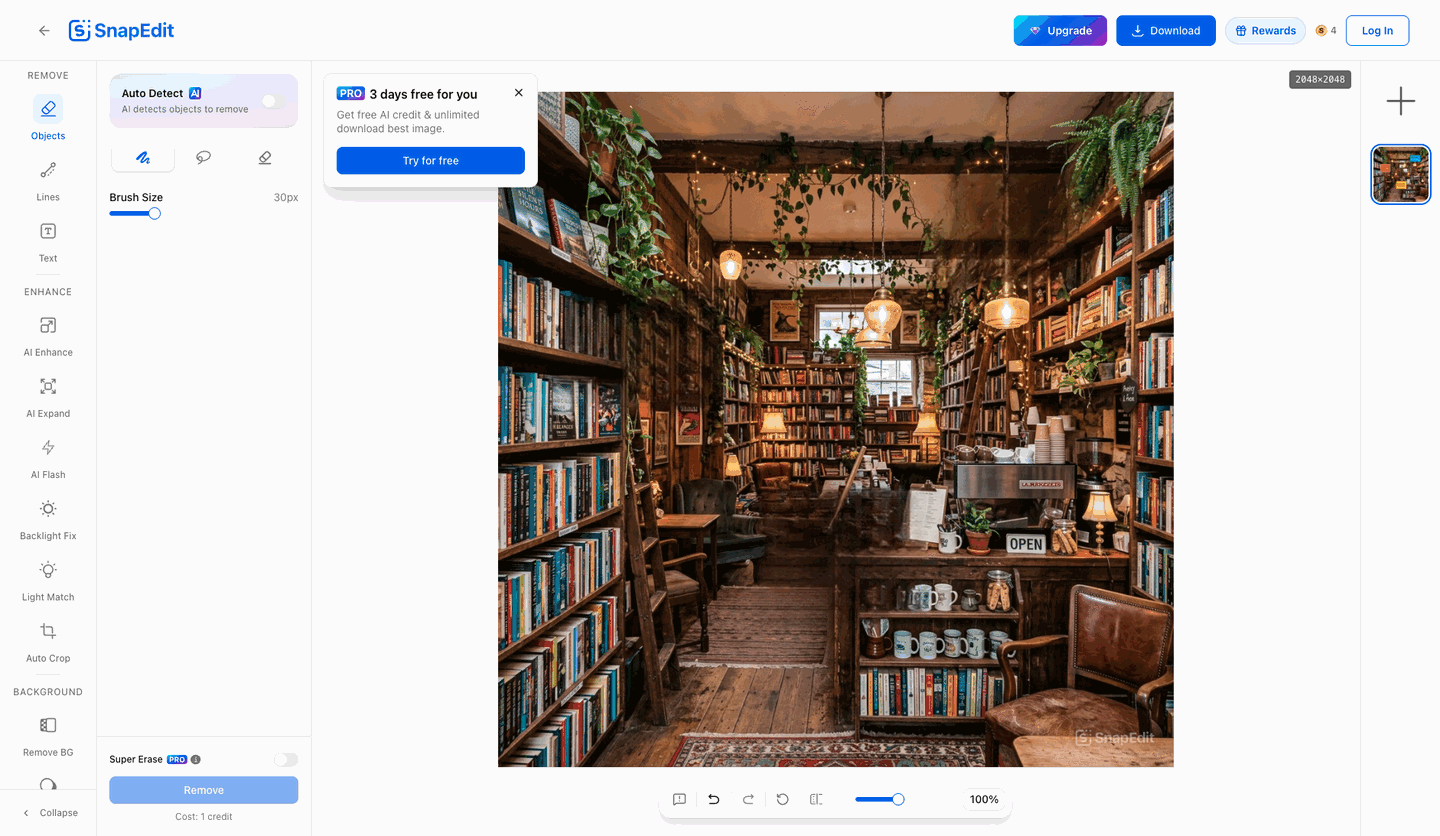Screen dimensions: 1440x836
Task: Click the 2048×2048 dimensions label
Action: click(1320, 79)
